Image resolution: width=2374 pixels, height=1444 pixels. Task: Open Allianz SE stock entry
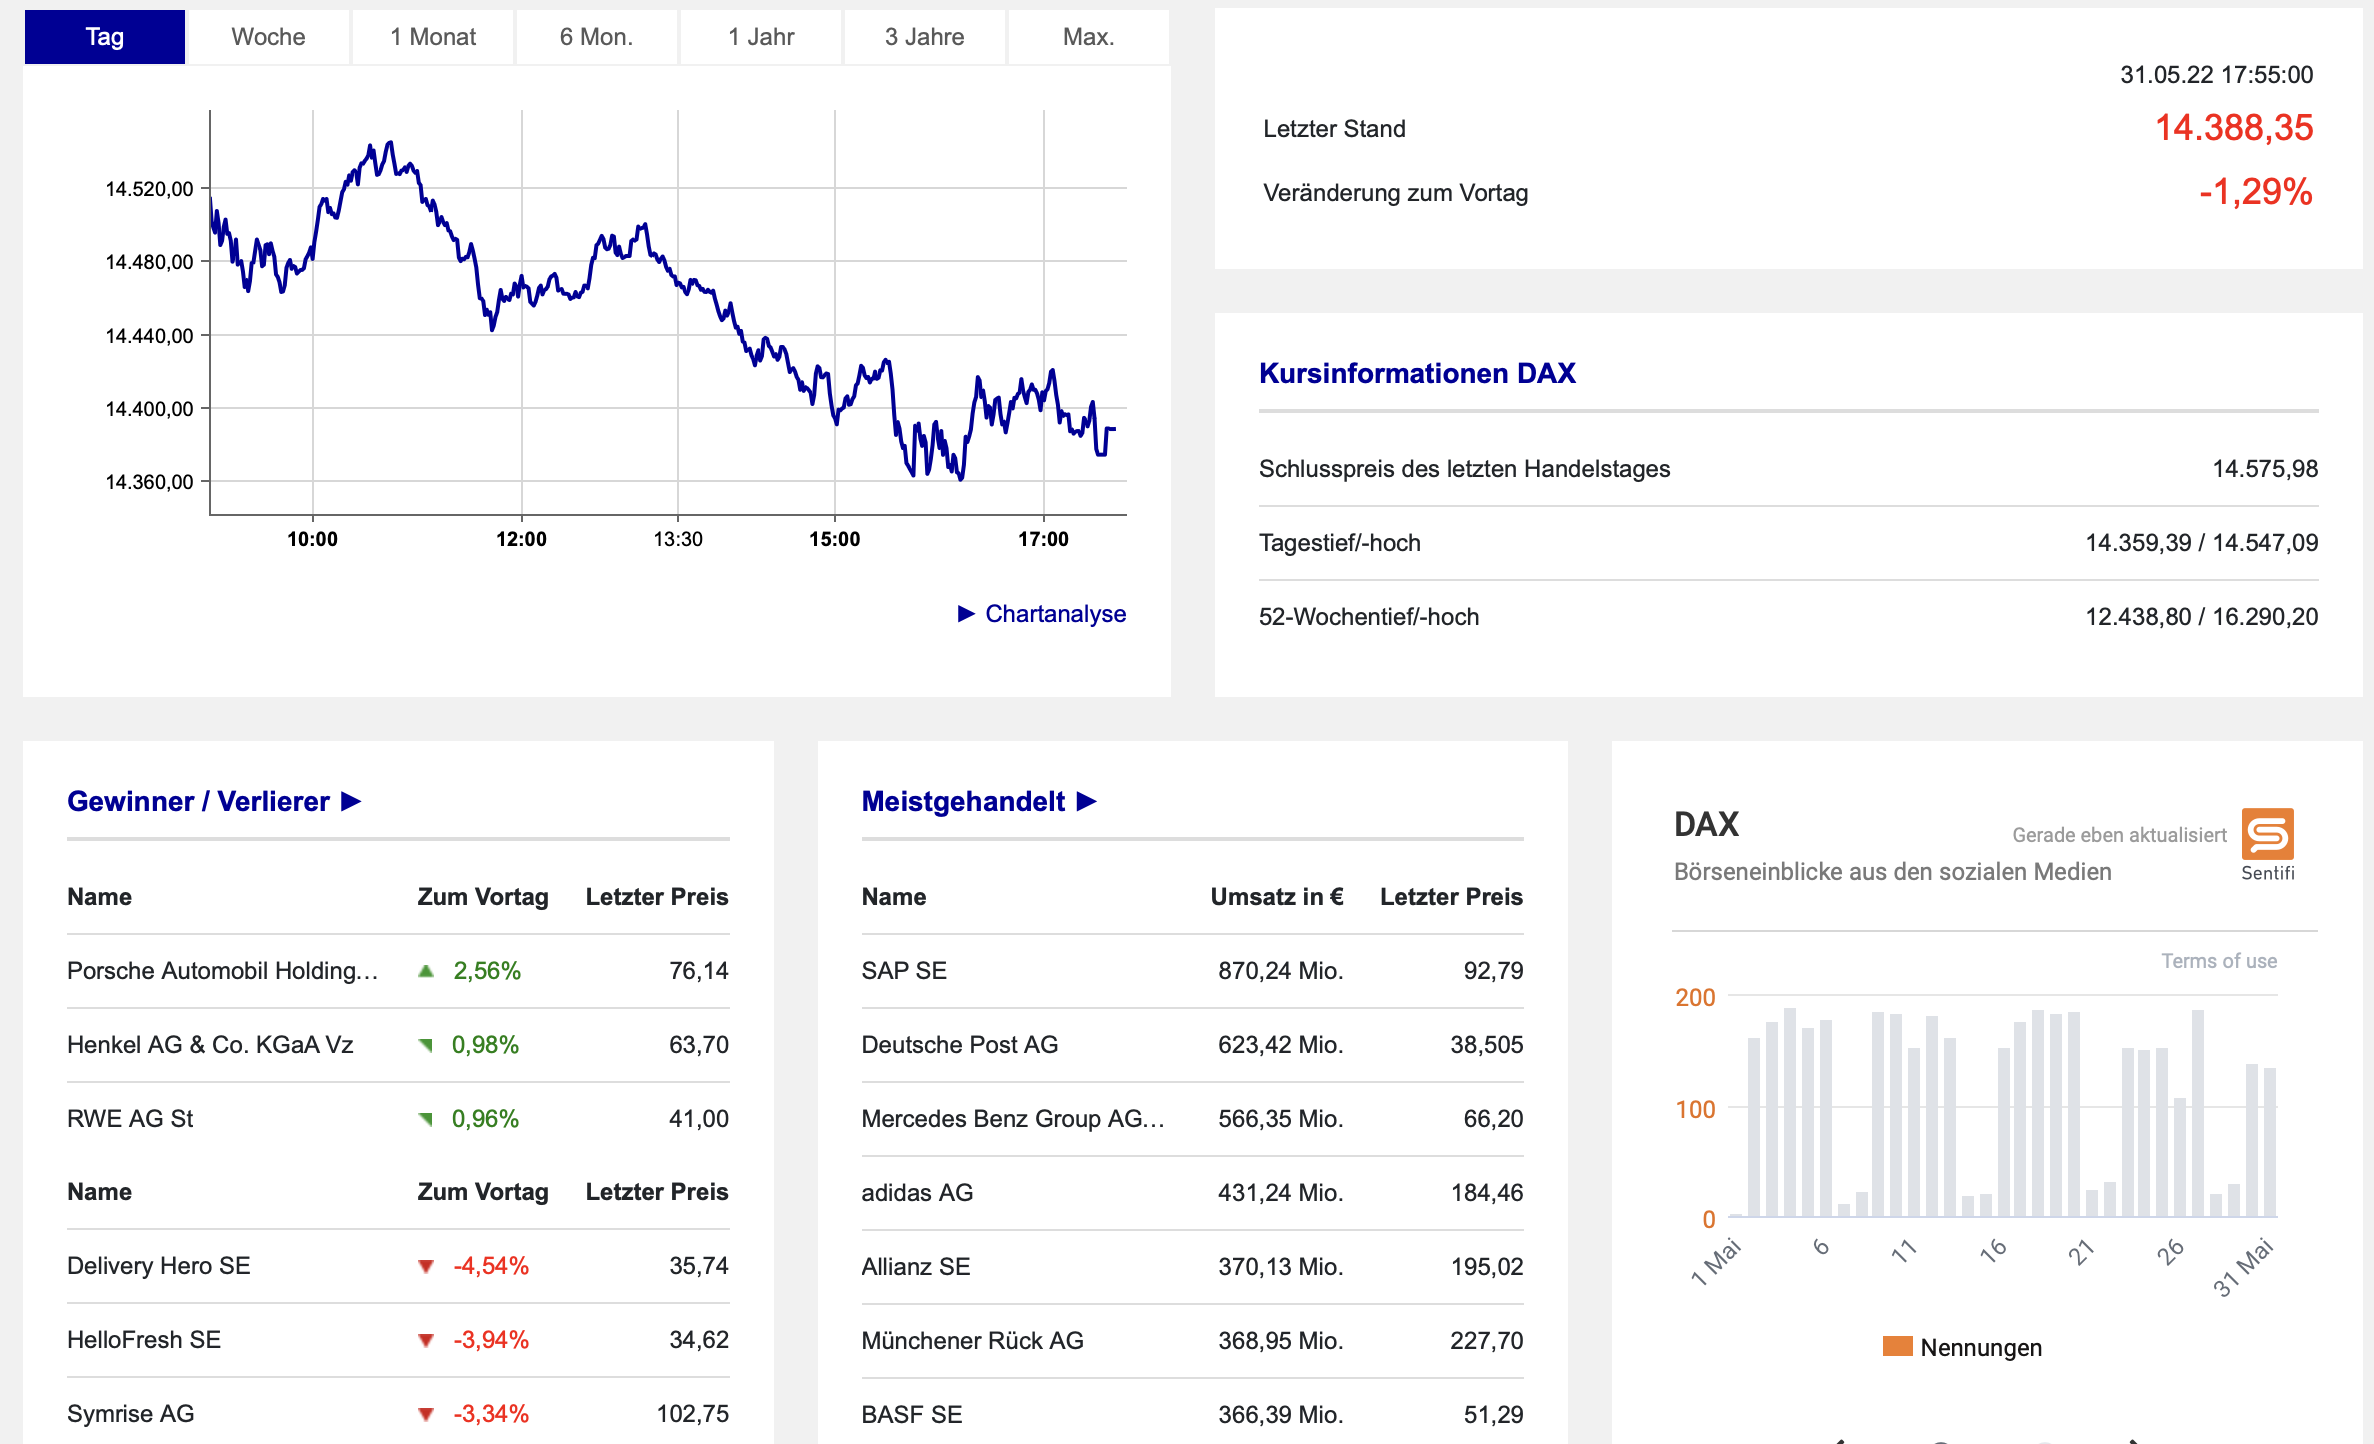[x=916, y=1266]
